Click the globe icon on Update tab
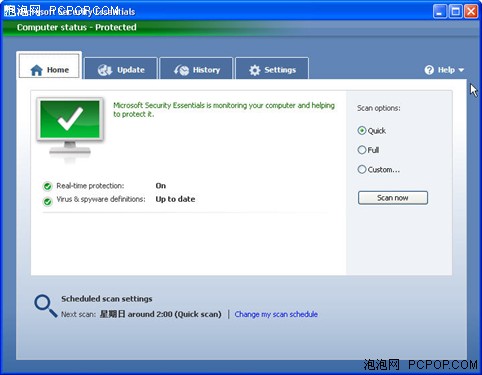This screenshot has width=482, height=375. click(x=105, y=70)
